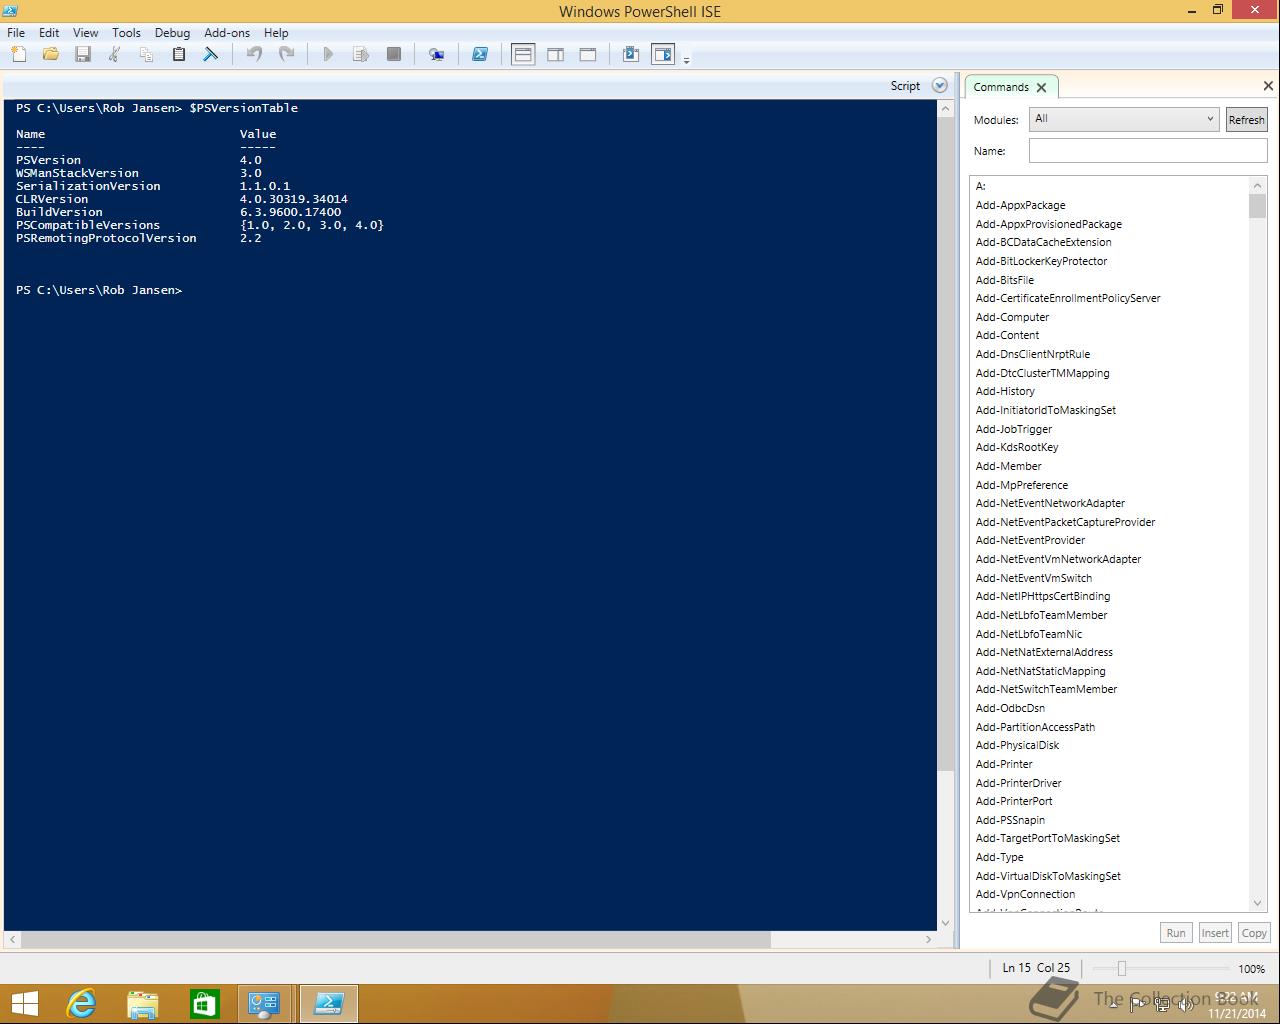Select Add-BitLockerKeyProtector command
The image size is (1280, 1024).
1041,261
